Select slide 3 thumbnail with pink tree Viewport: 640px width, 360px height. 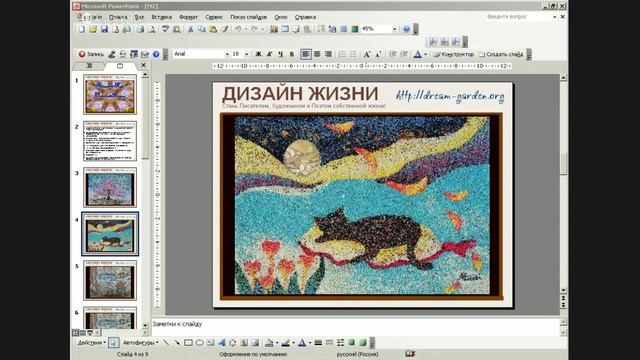(x=110, y=187)
